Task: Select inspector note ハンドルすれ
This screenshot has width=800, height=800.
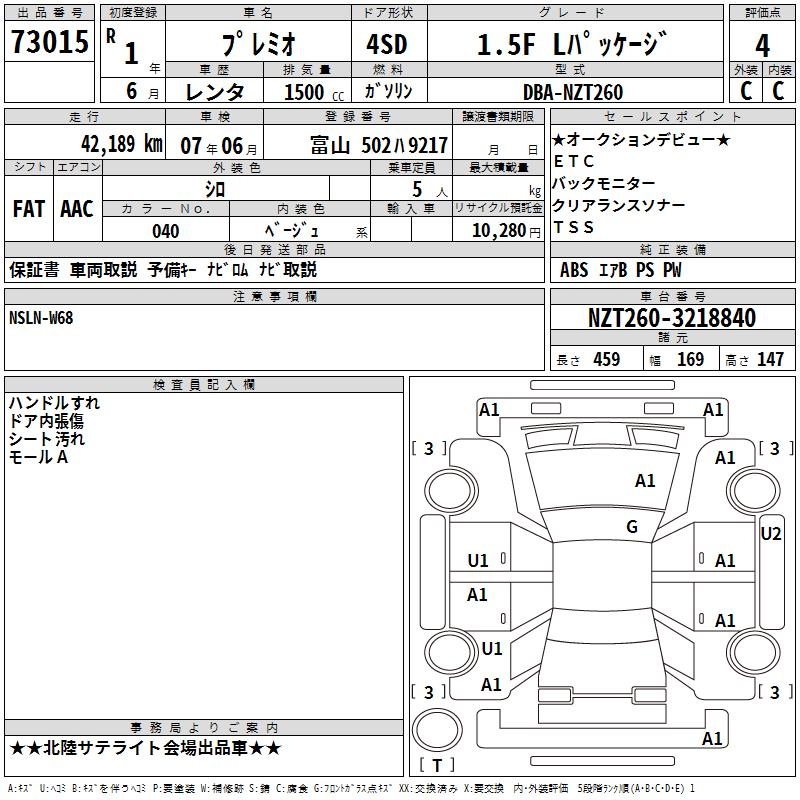Action: click(54, 403)
